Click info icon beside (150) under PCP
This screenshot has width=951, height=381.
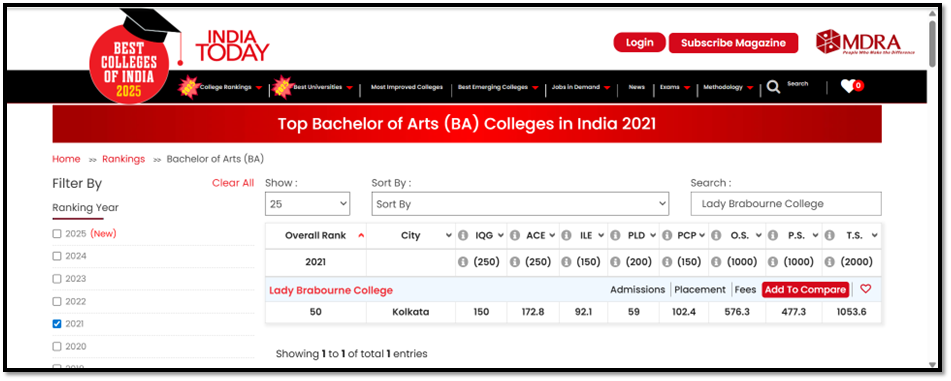pos(666,262)
